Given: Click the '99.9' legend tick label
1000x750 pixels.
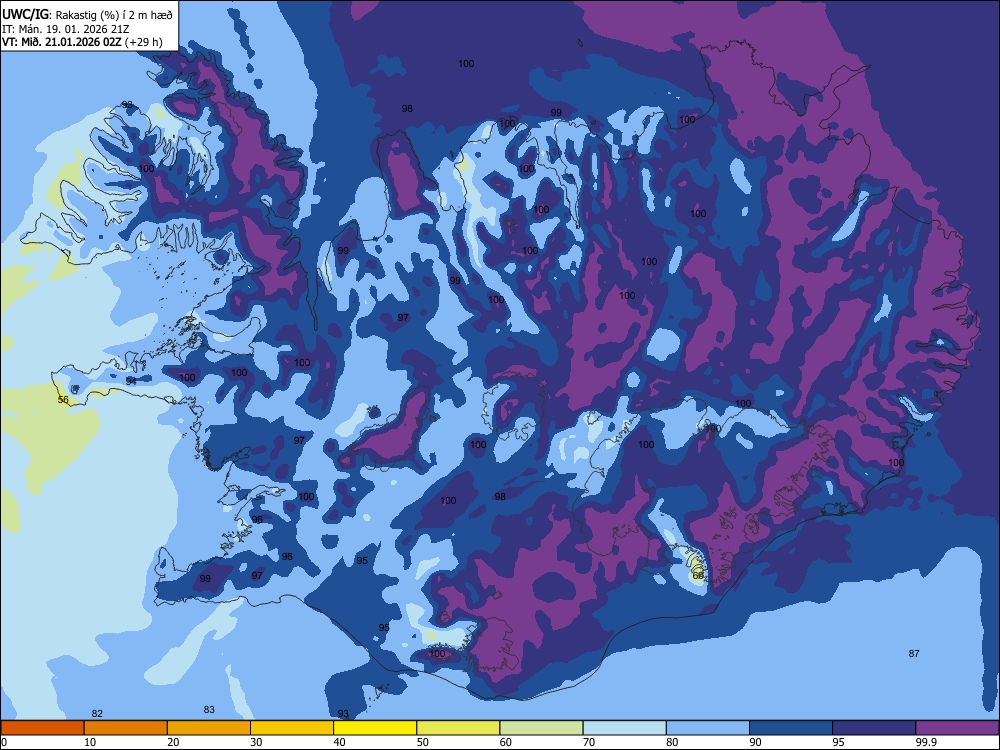Looking at the screenshot, I should pos(926,742).
